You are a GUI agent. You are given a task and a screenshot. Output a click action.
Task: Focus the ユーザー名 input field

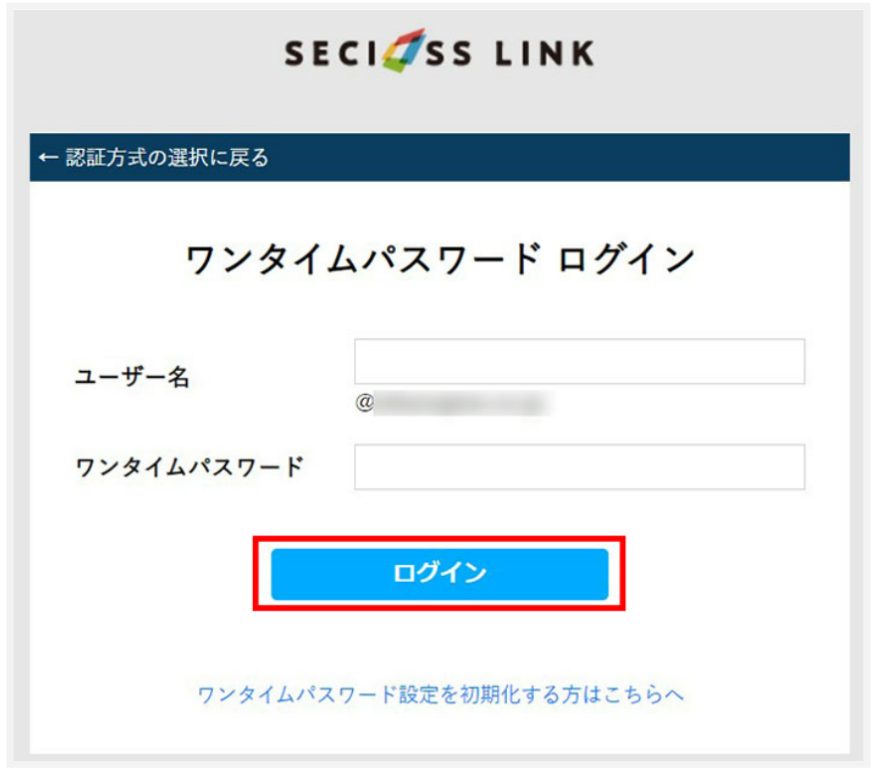click(579, 361)
